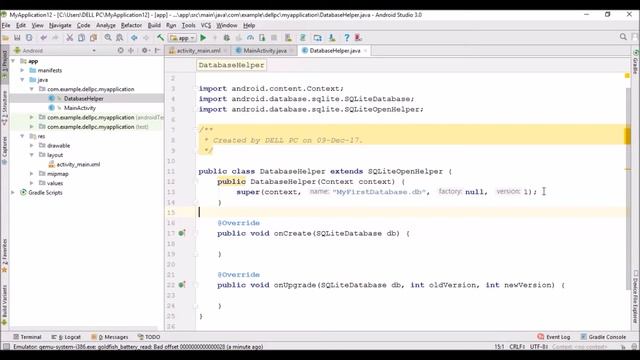Click Scroll from Source target icon
This screenshot has width=640, height=360.
120,51
